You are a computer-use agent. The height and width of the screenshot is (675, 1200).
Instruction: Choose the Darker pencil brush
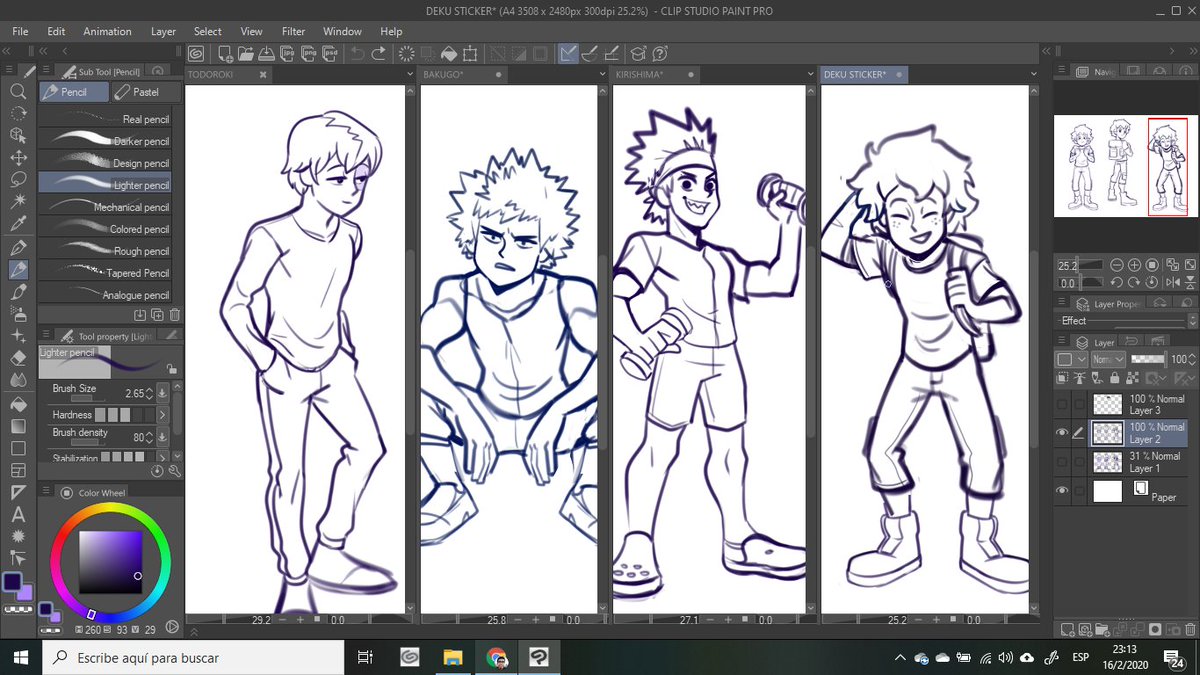point(105,141)
